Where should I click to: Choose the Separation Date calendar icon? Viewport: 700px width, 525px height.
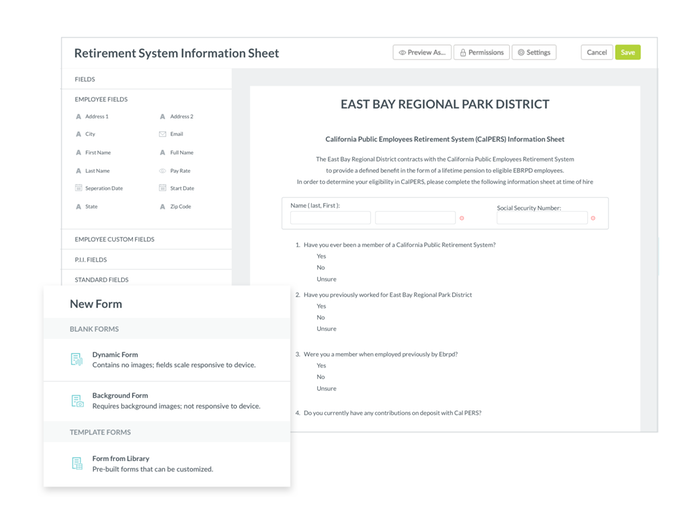pos(79,188)
